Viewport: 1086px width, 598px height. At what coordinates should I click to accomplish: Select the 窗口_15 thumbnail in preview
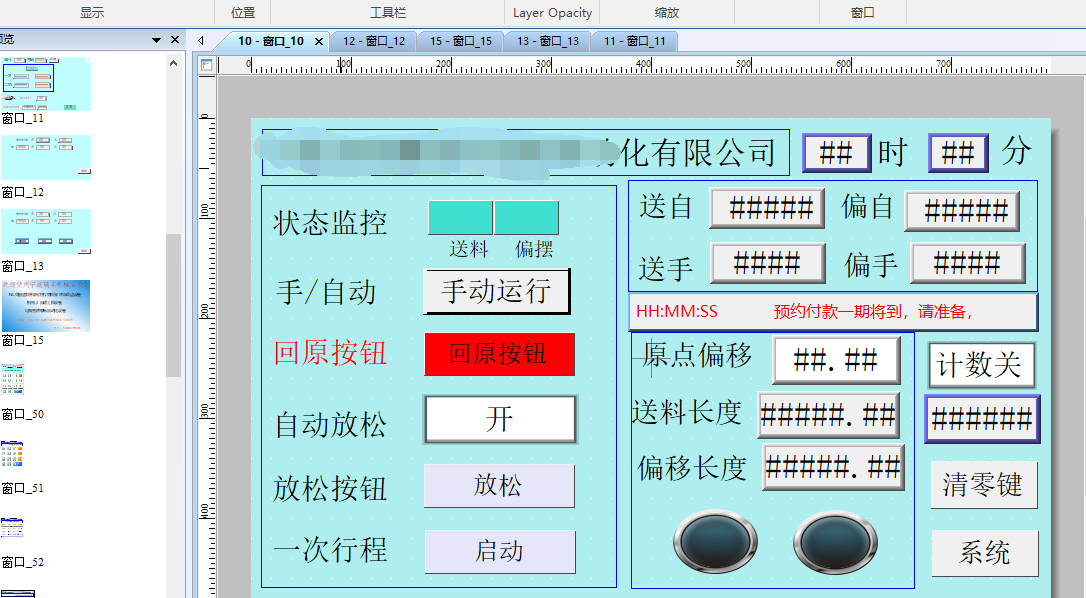click(x=46, y=306)
